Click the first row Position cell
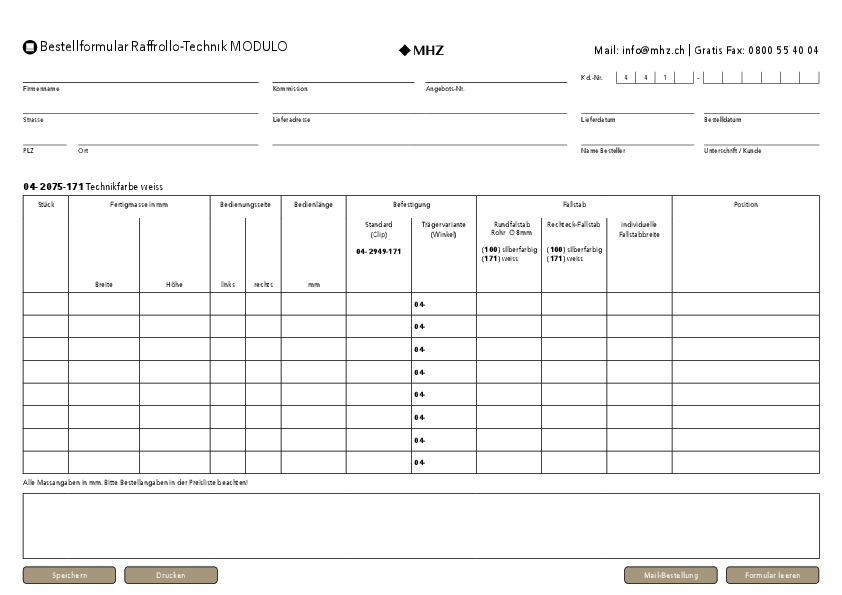The height and width of the screenshot is (595, 842). coord(745,304)
